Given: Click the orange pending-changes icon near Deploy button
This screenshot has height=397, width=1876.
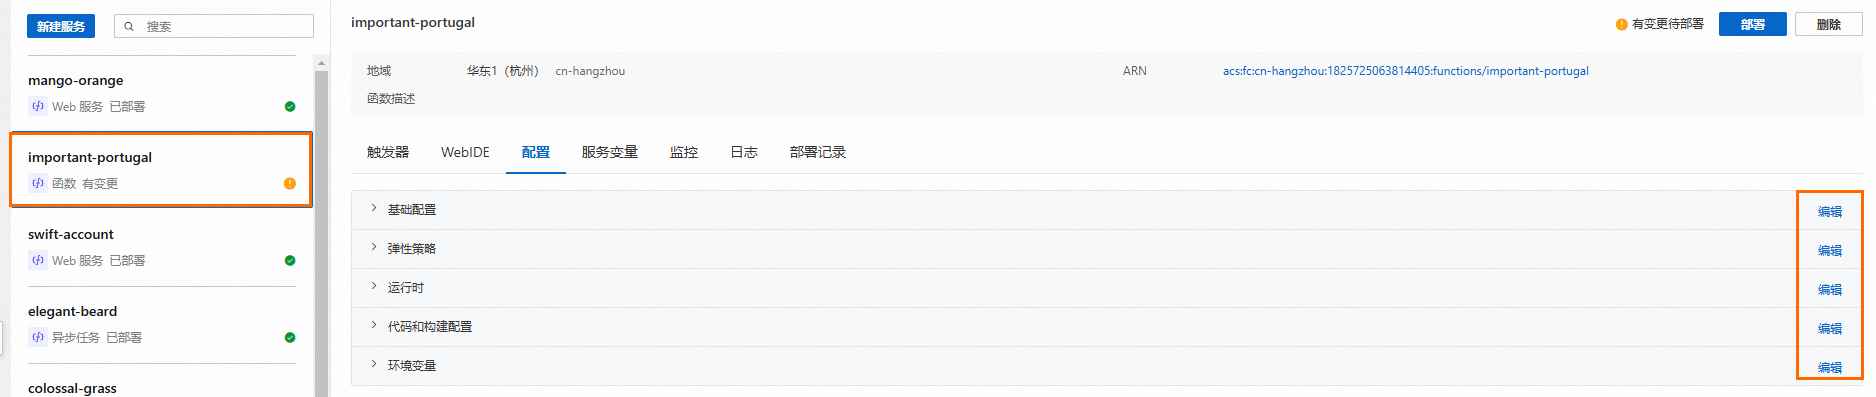Looking at the screenshot, I should pos(1621,24).
